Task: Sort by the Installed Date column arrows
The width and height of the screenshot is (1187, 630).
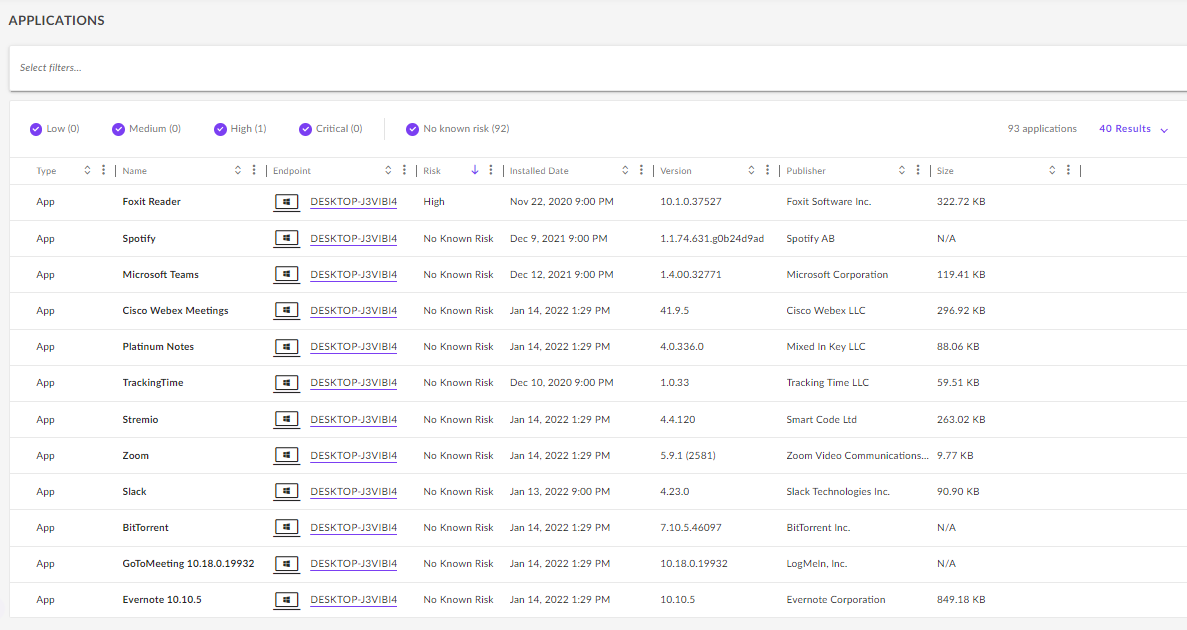Action: [x=625, y=170]
